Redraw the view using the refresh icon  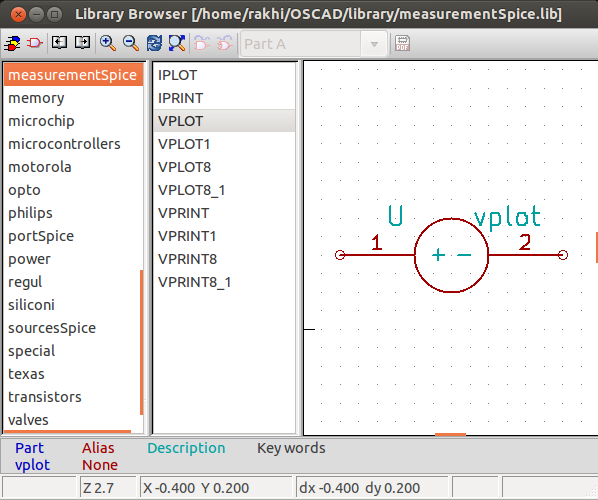(154, 43)
